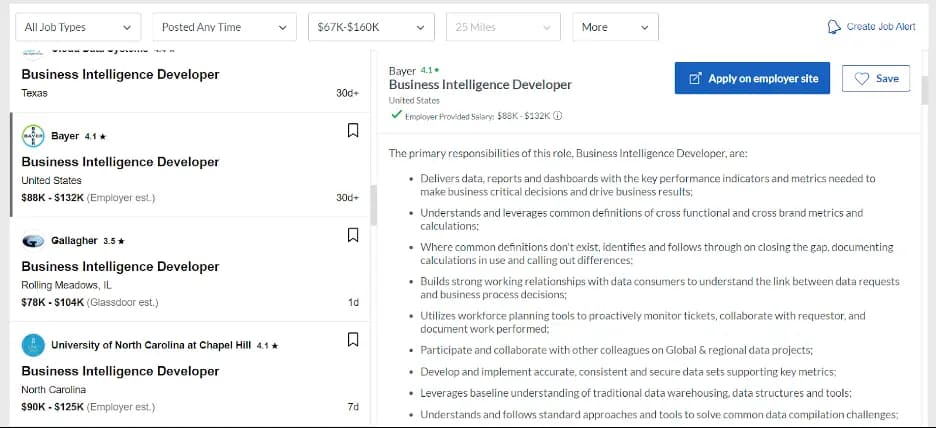Viewport: 936px width, 428px height.
Task: Click Employer Provided Salary label
Action: [449, 116]
